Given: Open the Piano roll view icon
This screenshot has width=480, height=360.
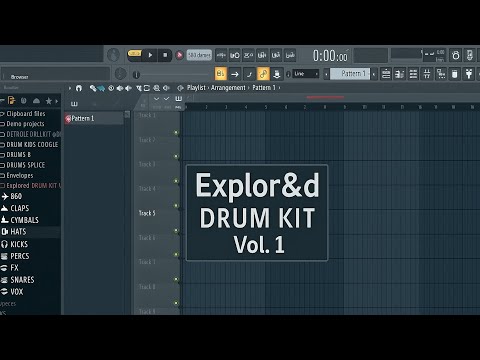Looking at the screenshot, I should 399,74.
